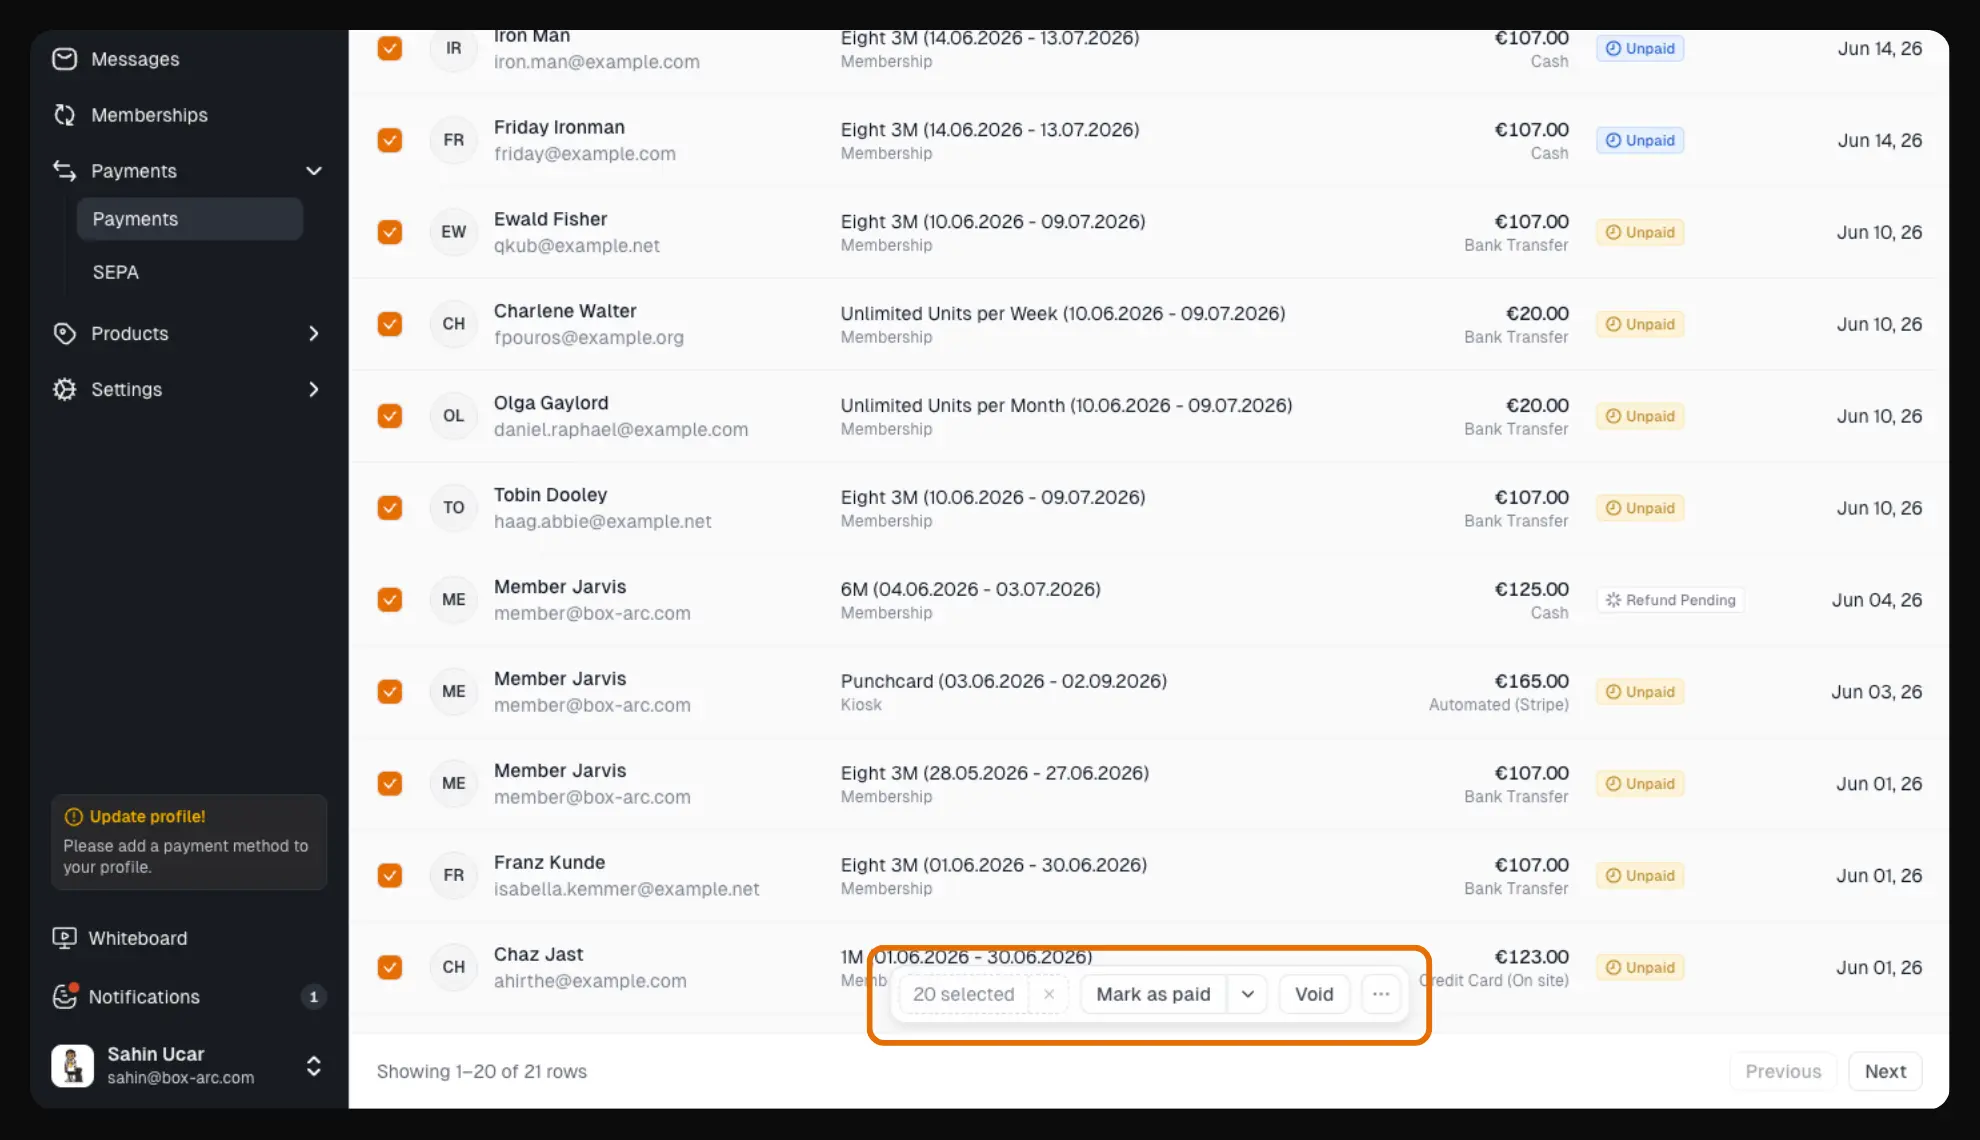Screen dimensions: 1980x1140
Task: Collapse the Payments sidebar section chevron
Action: pyautogui.click(x=314, y=171)
